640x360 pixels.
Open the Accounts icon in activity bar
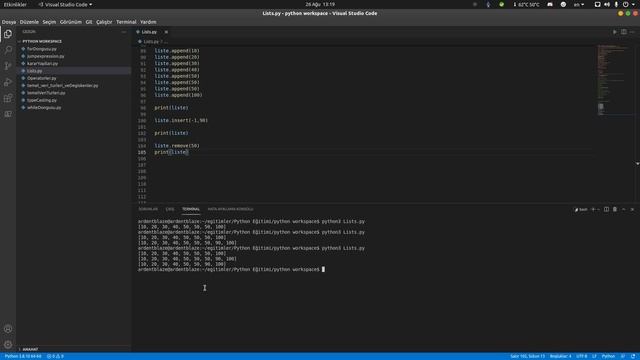(8, 329)
